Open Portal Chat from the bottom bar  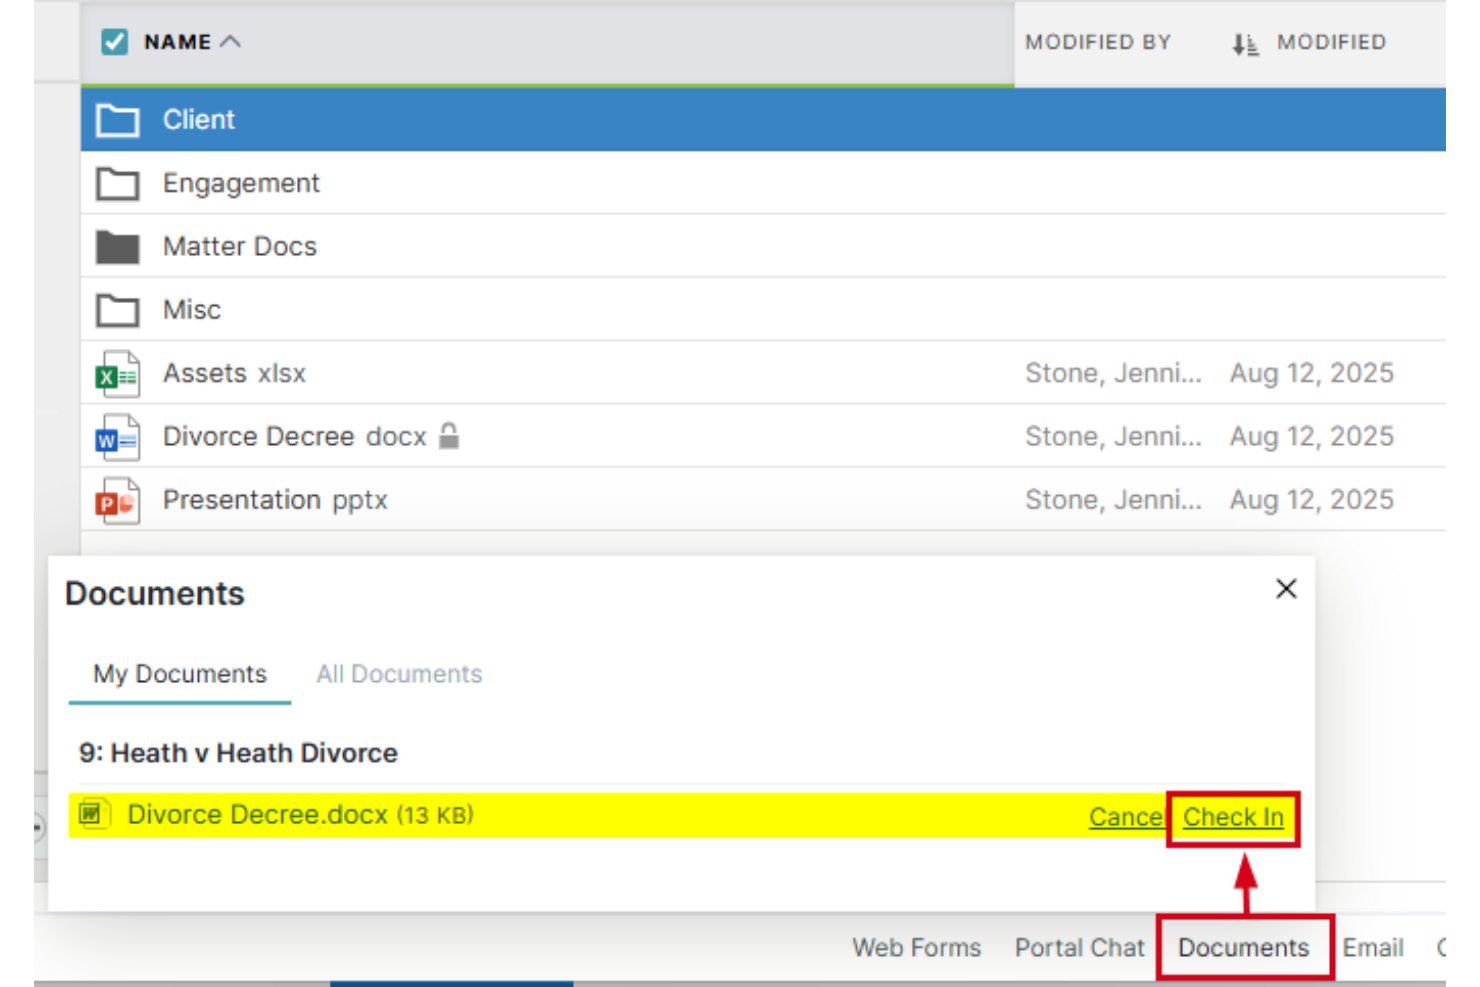point(1079,947)
